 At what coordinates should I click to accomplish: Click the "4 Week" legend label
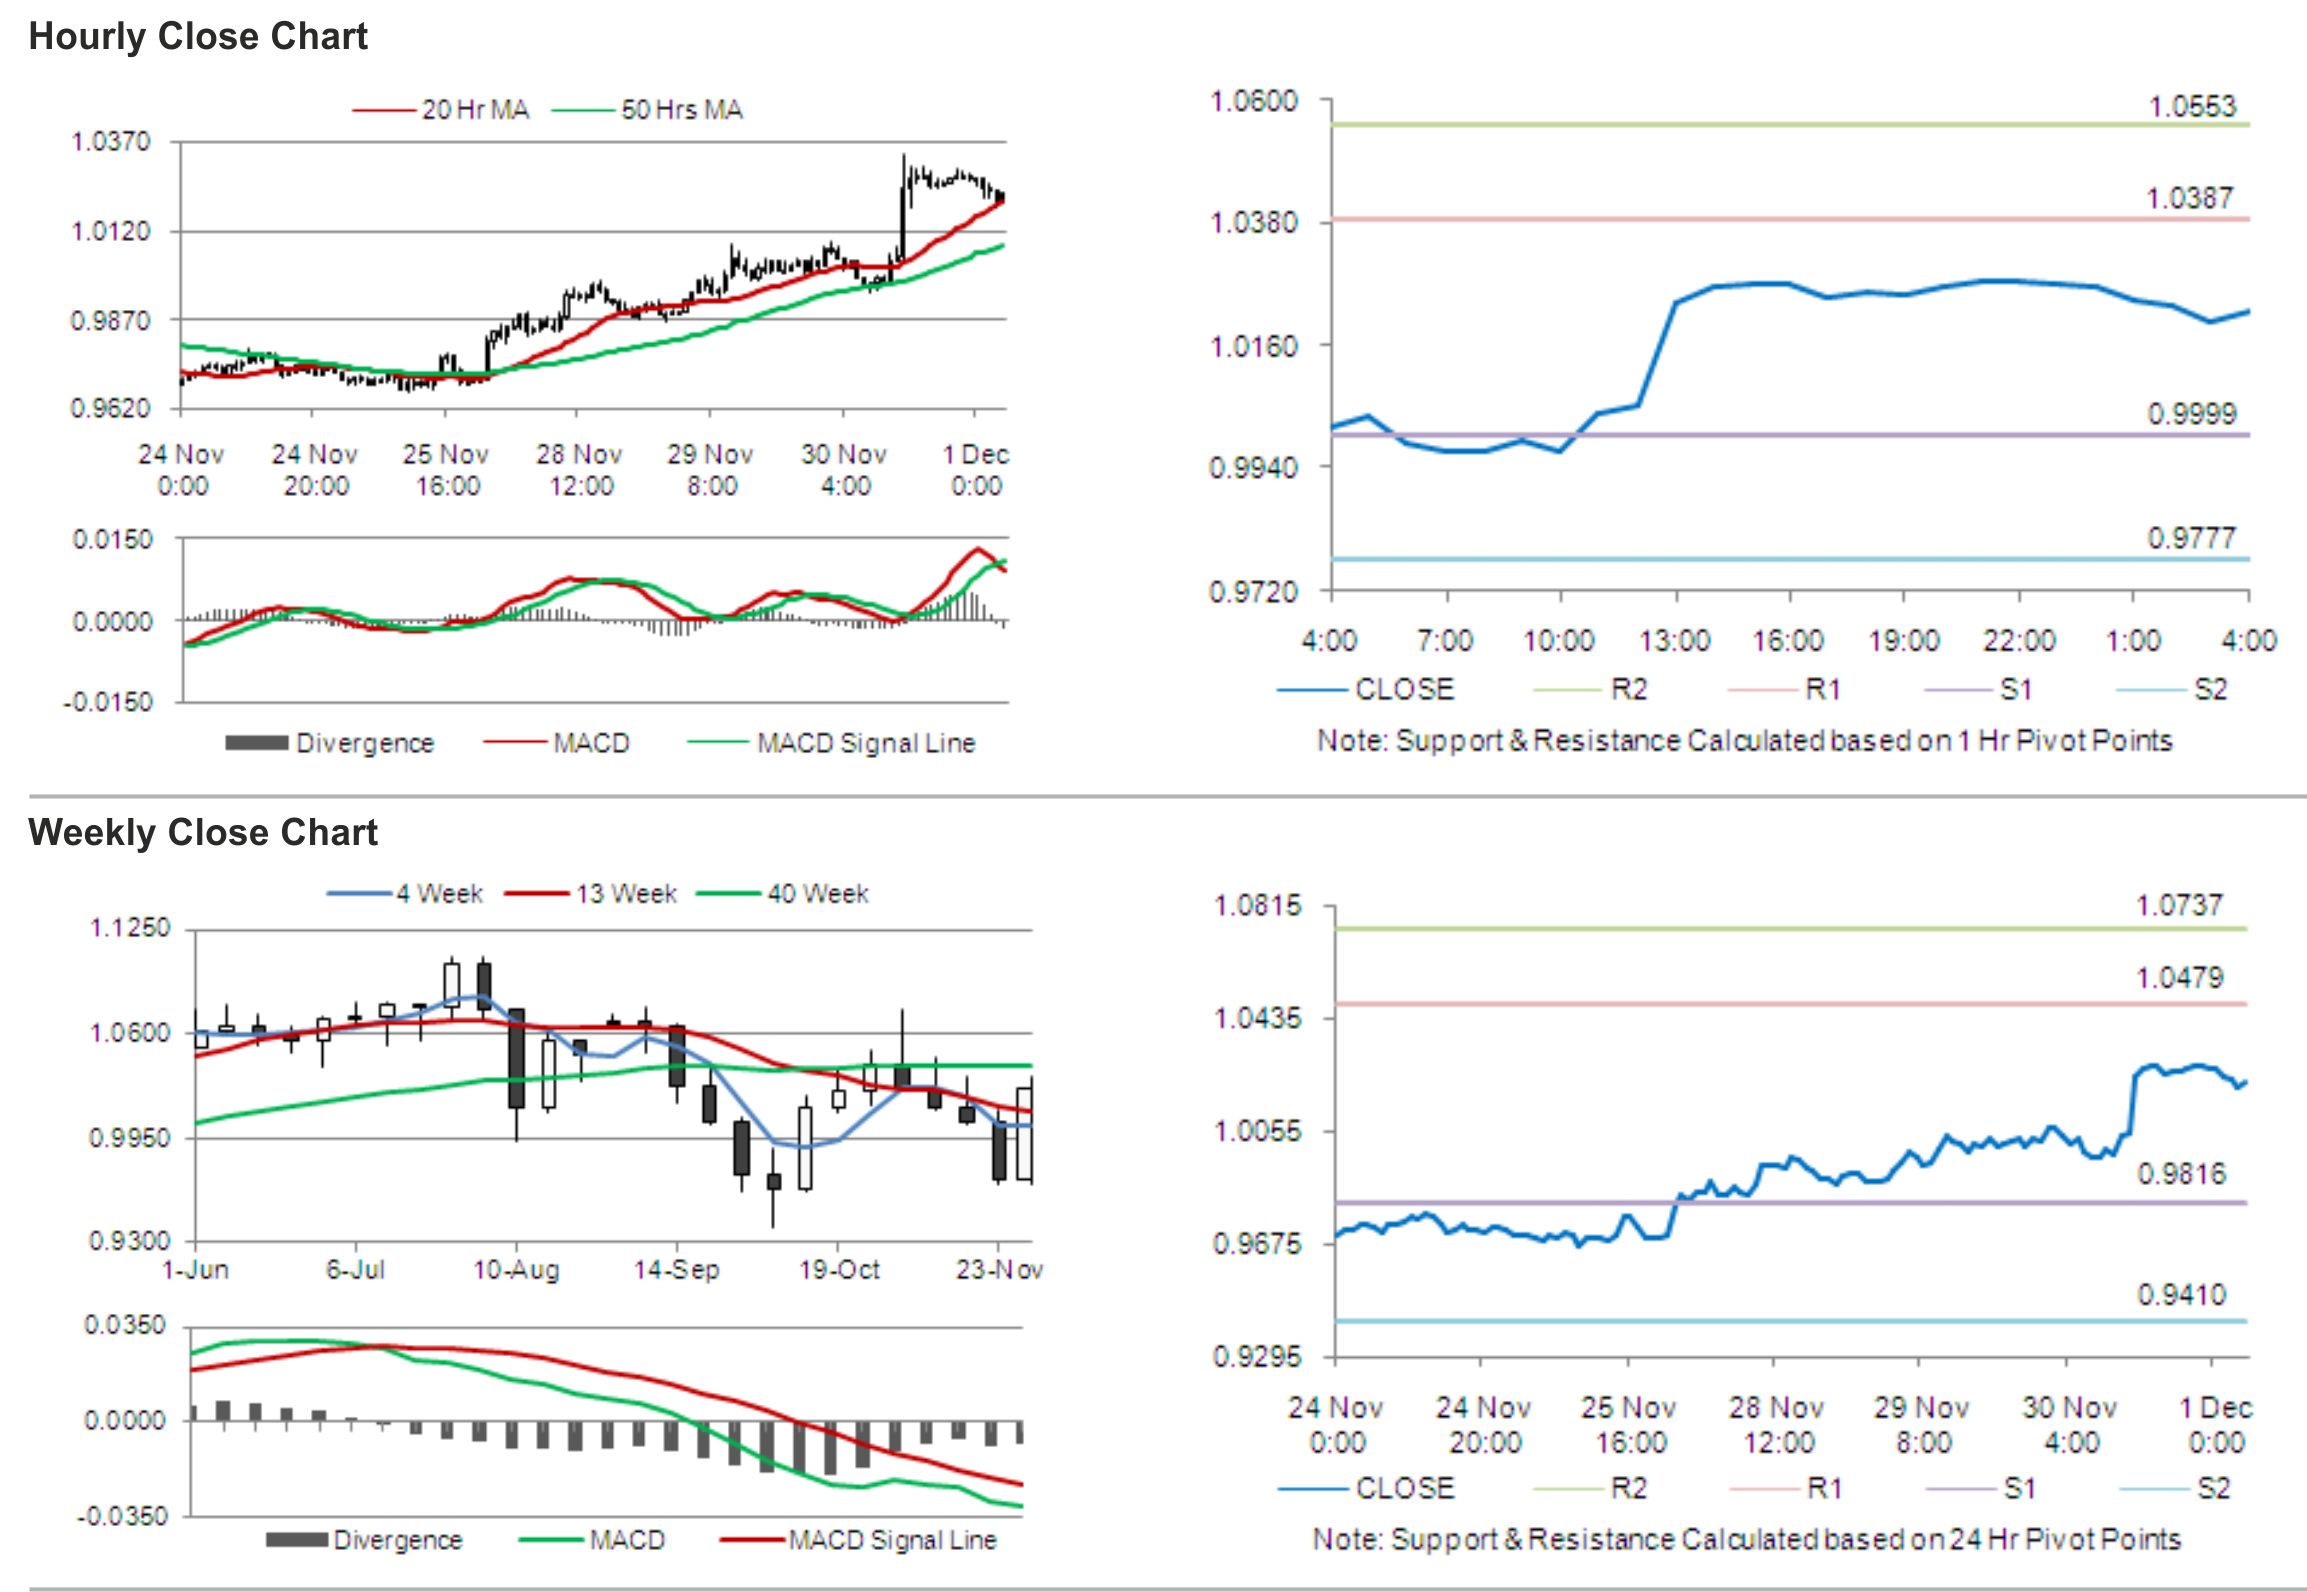pos(439,893)
